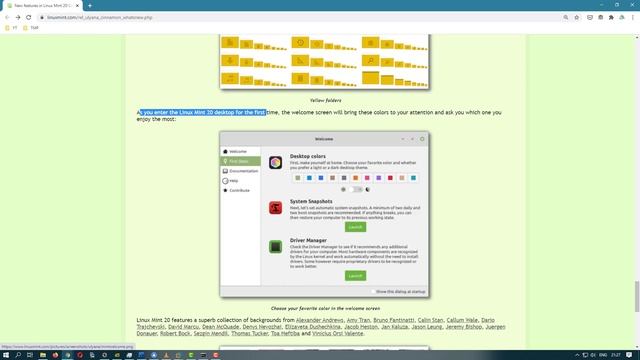Click the page's vertical scrollbar thumb

(637, 297)
